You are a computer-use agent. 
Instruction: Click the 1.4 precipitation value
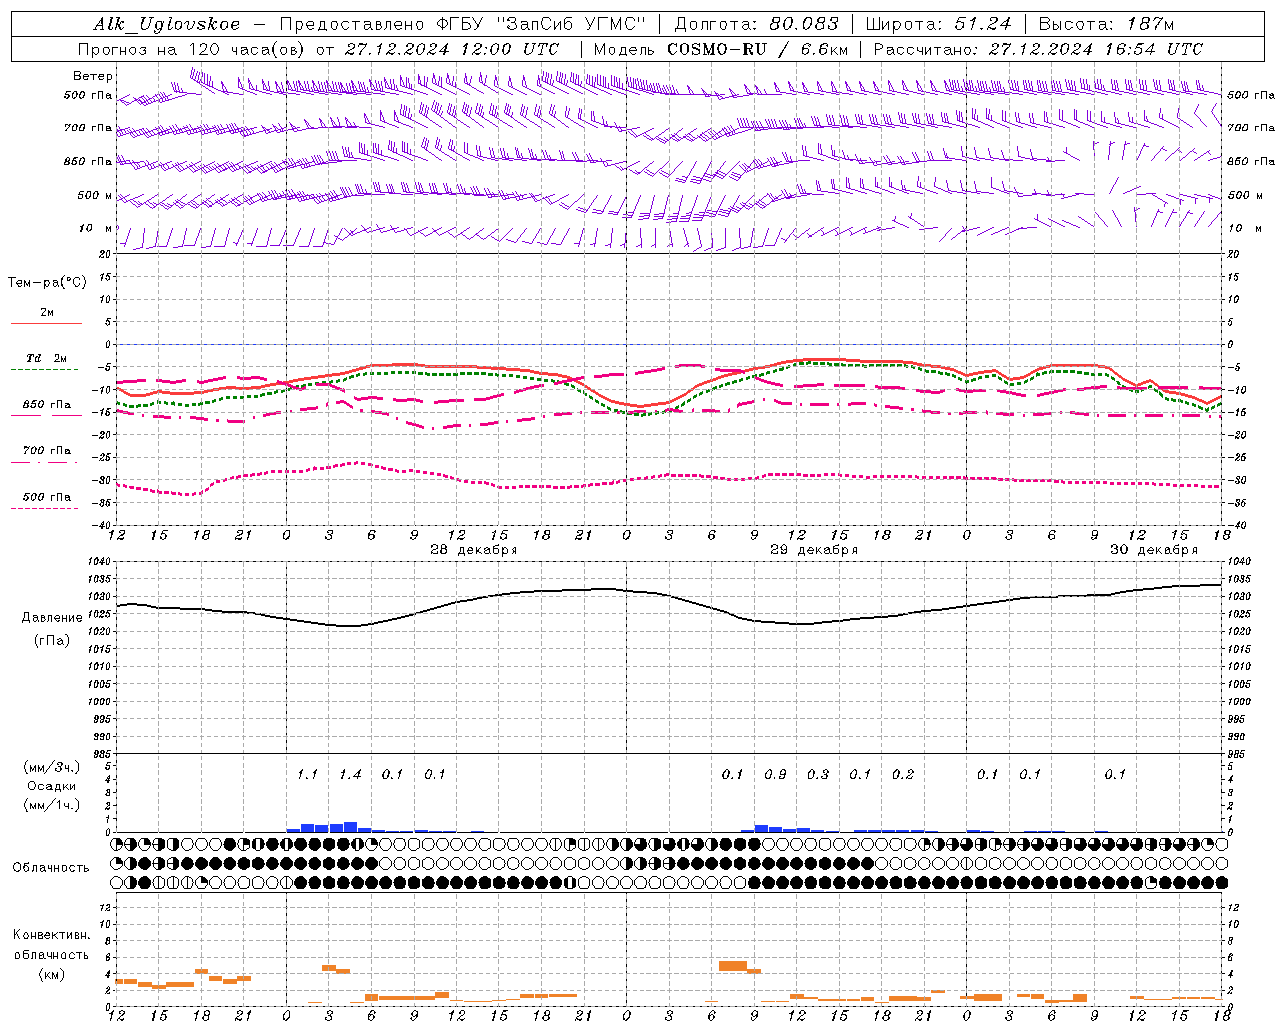tap(350, 774)
